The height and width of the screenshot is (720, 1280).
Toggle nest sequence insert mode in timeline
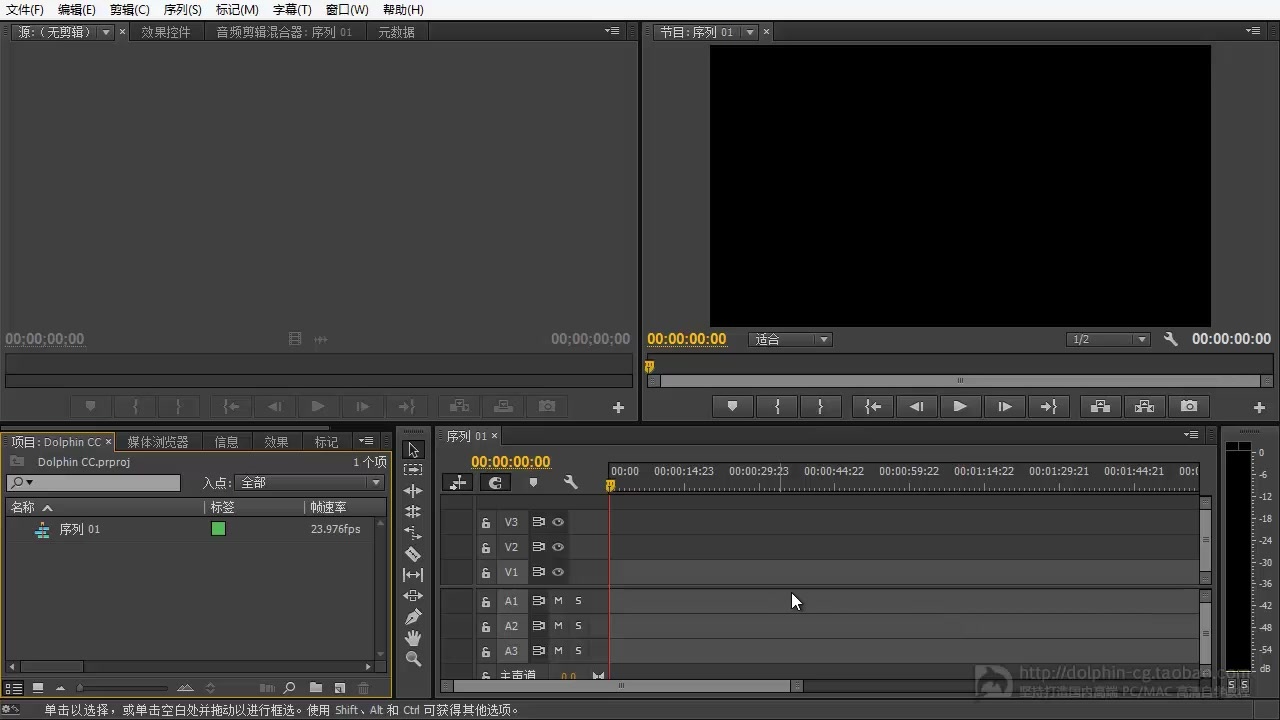tap(458, 483)
